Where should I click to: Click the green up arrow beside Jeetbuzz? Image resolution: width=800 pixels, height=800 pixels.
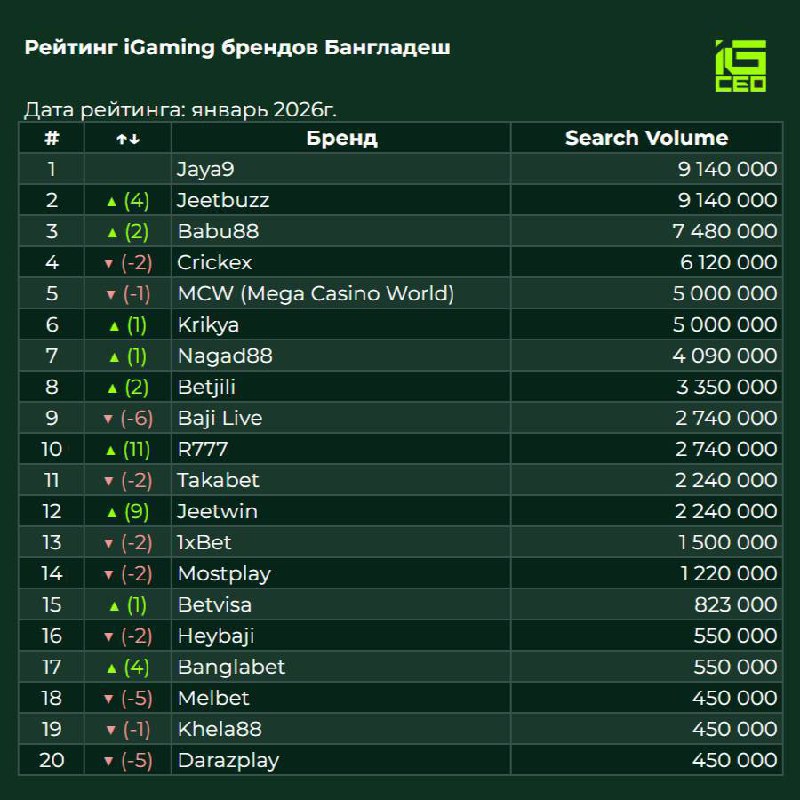112,201
